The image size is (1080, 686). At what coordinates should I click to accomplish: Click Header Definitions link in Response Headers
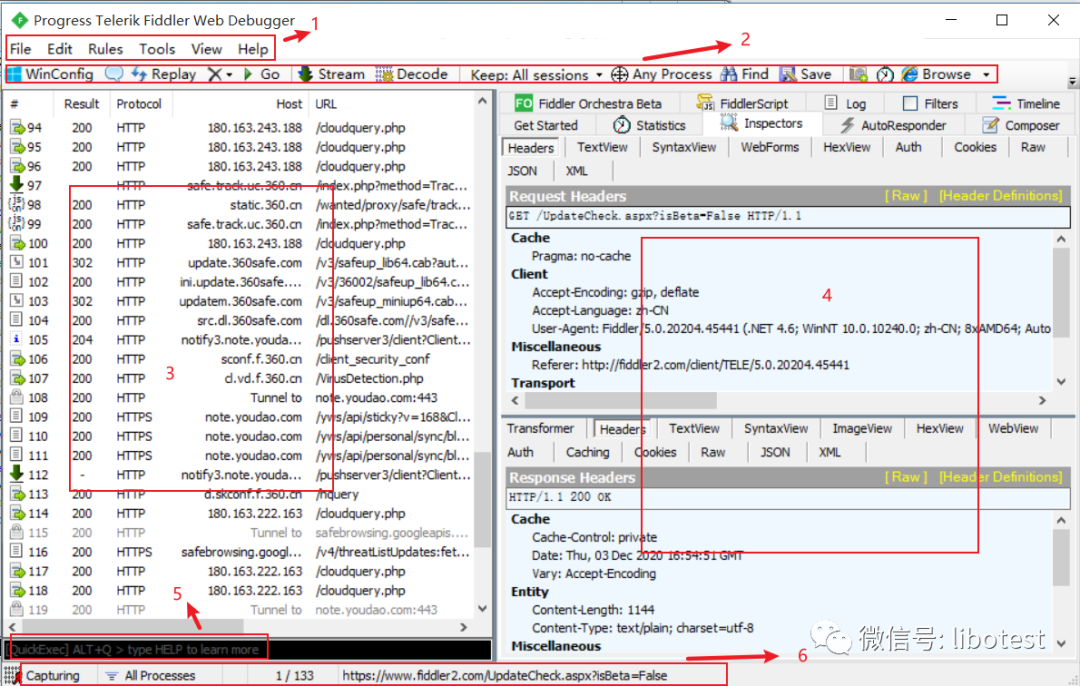pos(1000,477)
